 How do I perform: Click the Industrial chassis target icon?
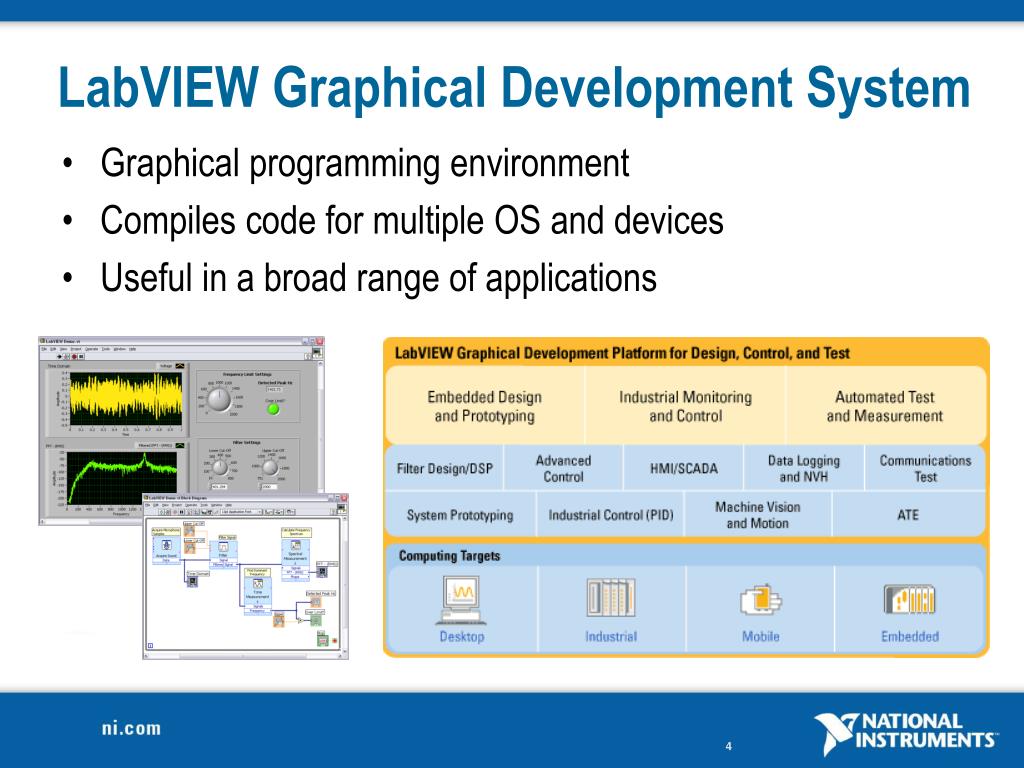click(611, 598)
